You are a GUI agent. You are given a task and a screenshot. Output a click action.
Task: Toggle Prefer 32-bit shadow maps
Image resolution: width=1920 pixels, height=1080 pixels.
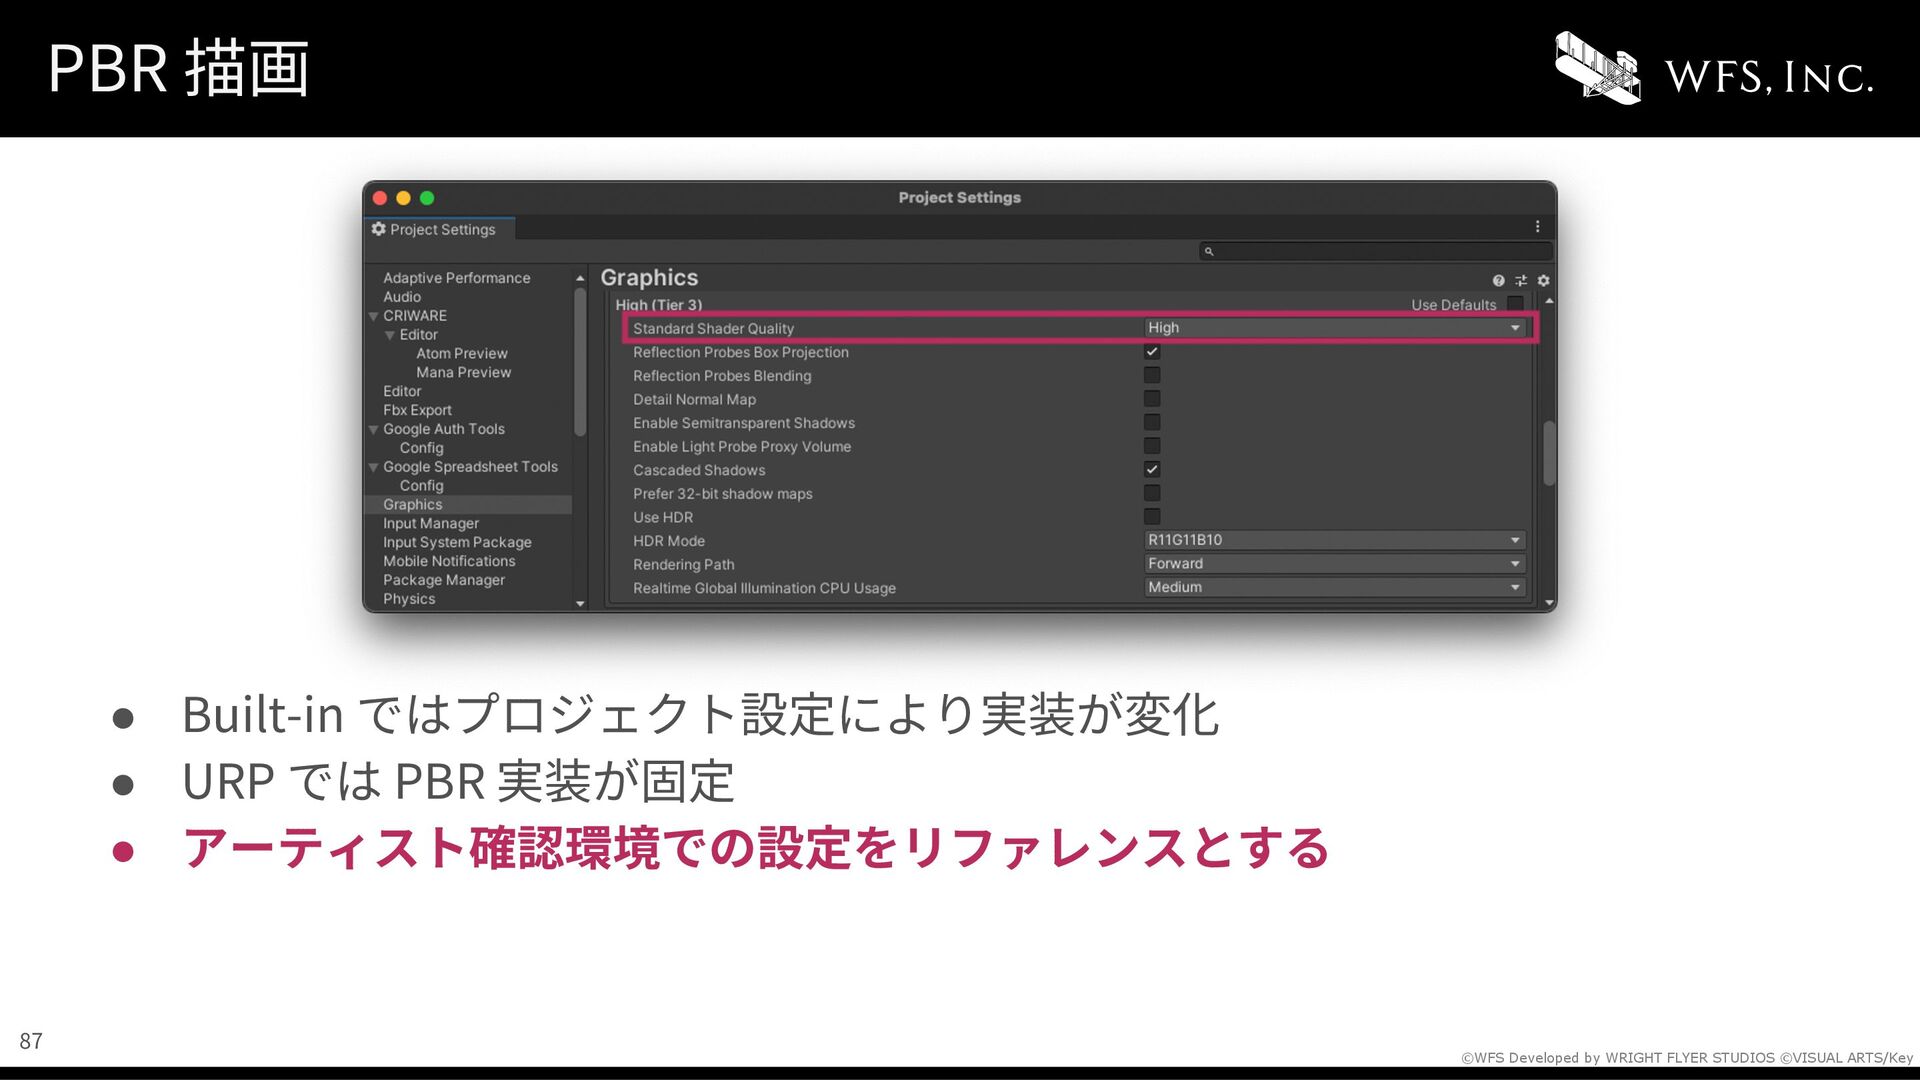(1152, 493)
